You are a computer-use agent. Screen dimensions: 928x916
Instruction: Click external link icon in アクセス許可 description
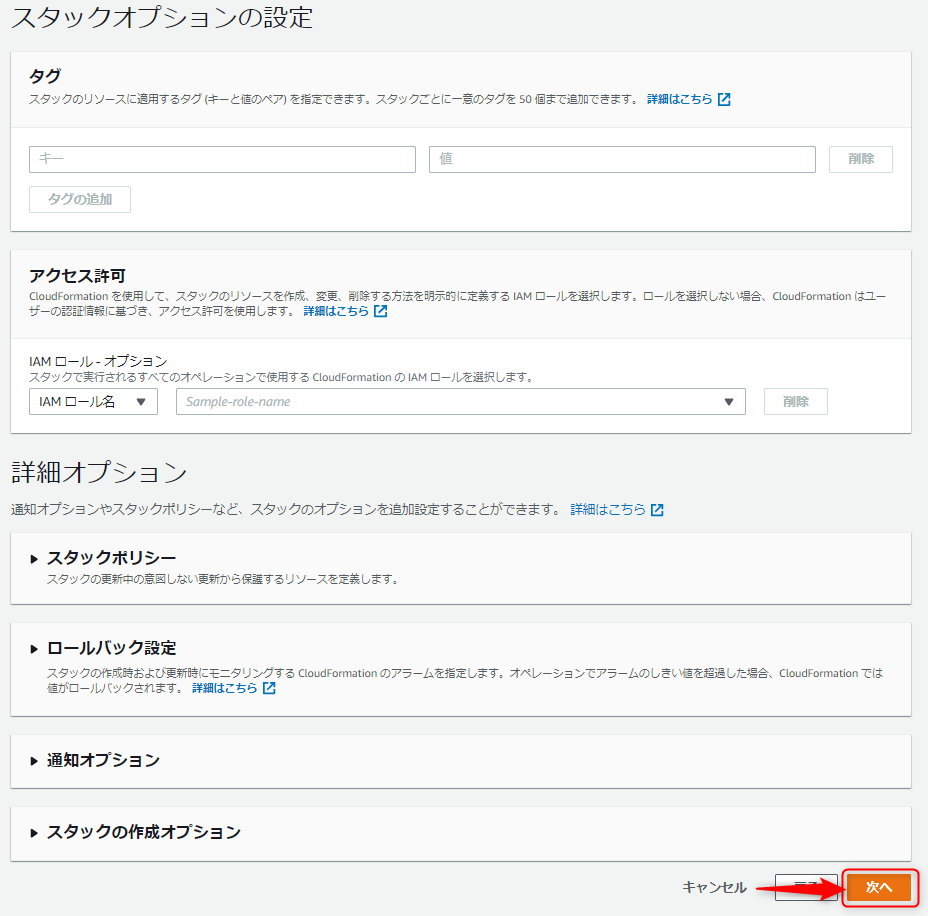pos(381,311)
